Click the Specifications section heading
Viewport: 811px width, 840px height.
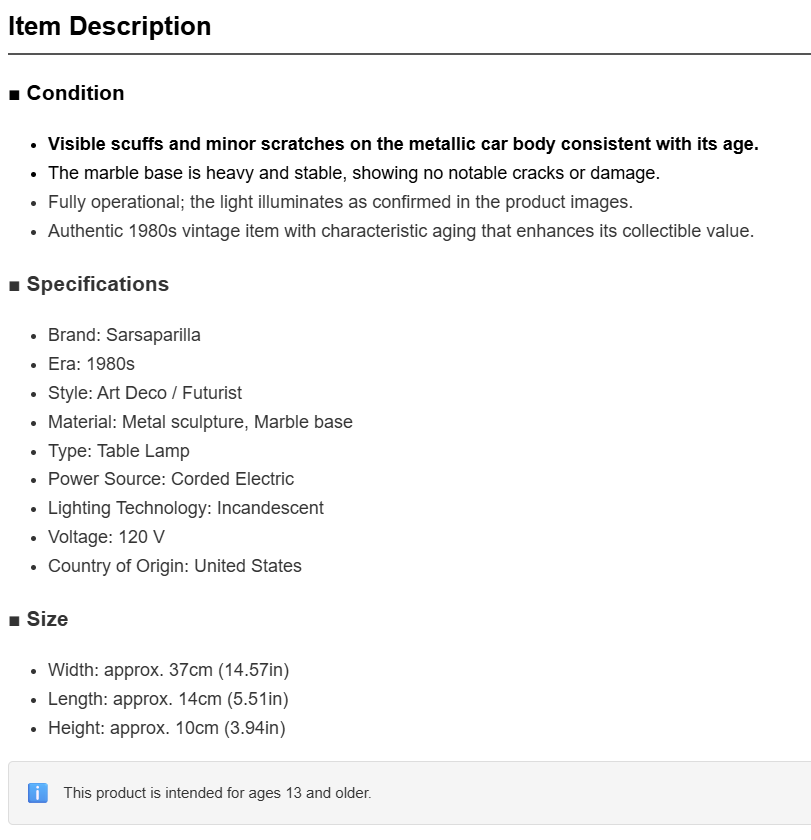click(x=97, y=284)
